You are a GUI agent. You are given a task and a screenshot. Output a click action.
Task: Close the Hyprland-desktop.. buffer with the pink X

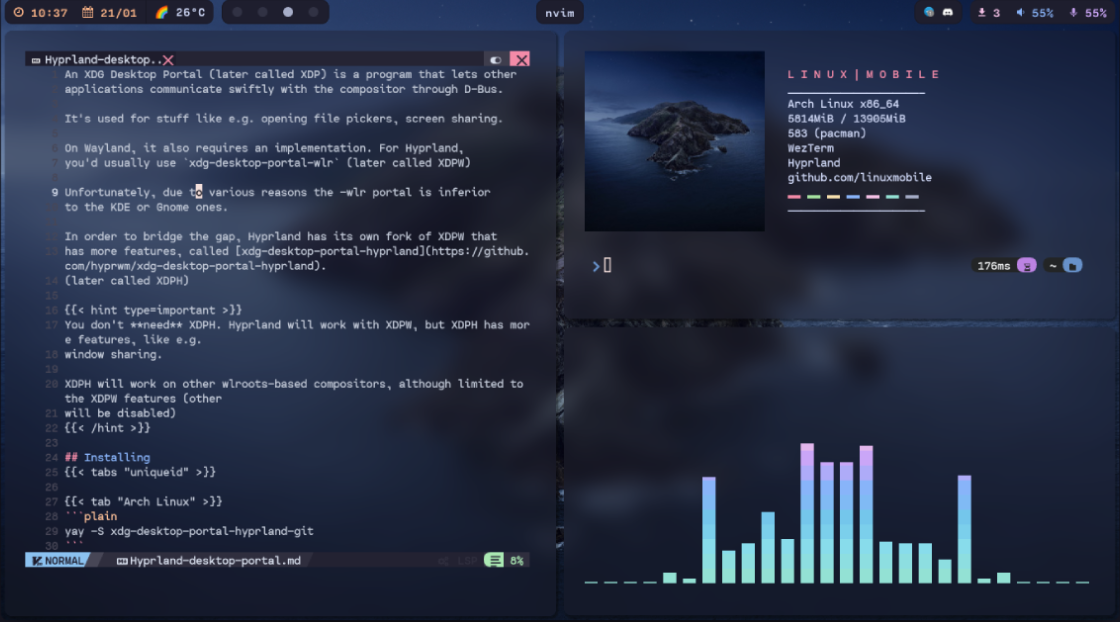coord(168,60)
